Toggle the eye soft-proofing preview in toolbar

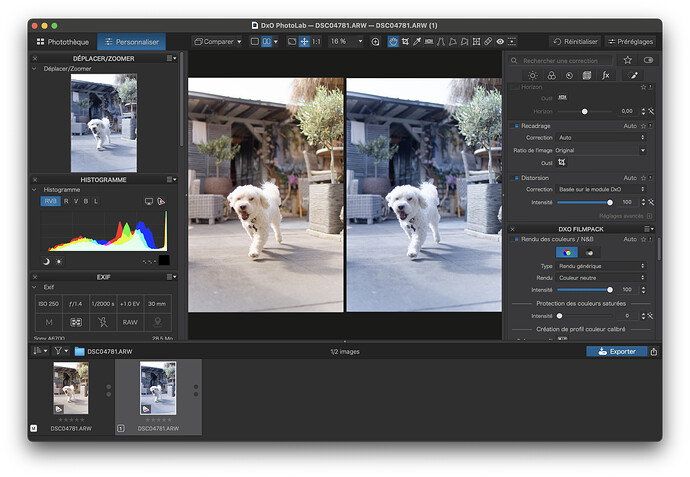coord(500,41)
